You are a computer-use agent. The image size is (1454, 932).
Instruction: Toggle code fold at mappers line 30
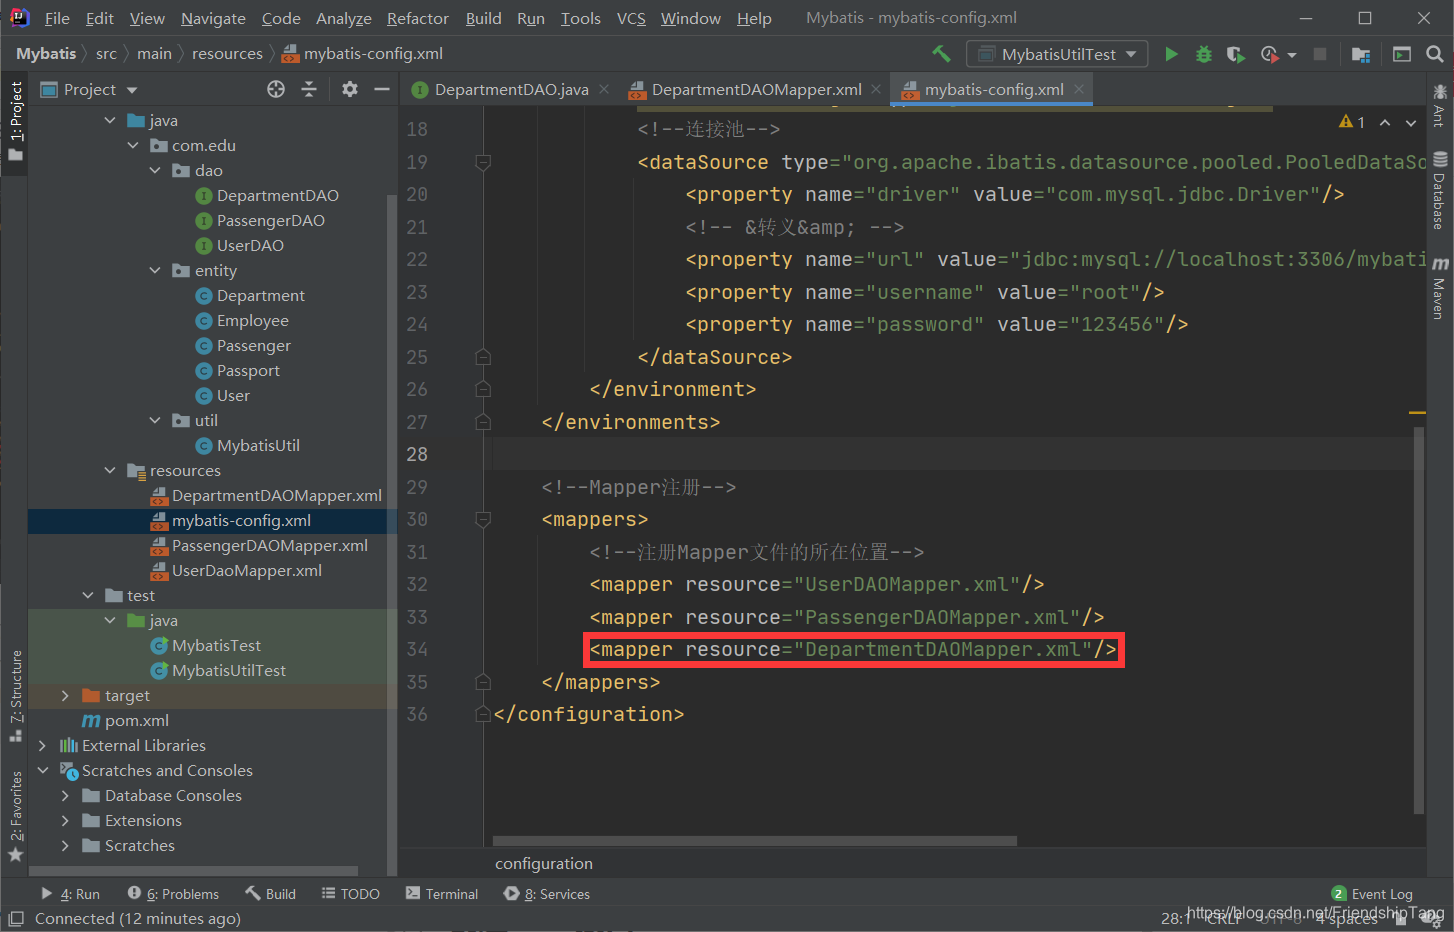483,519
